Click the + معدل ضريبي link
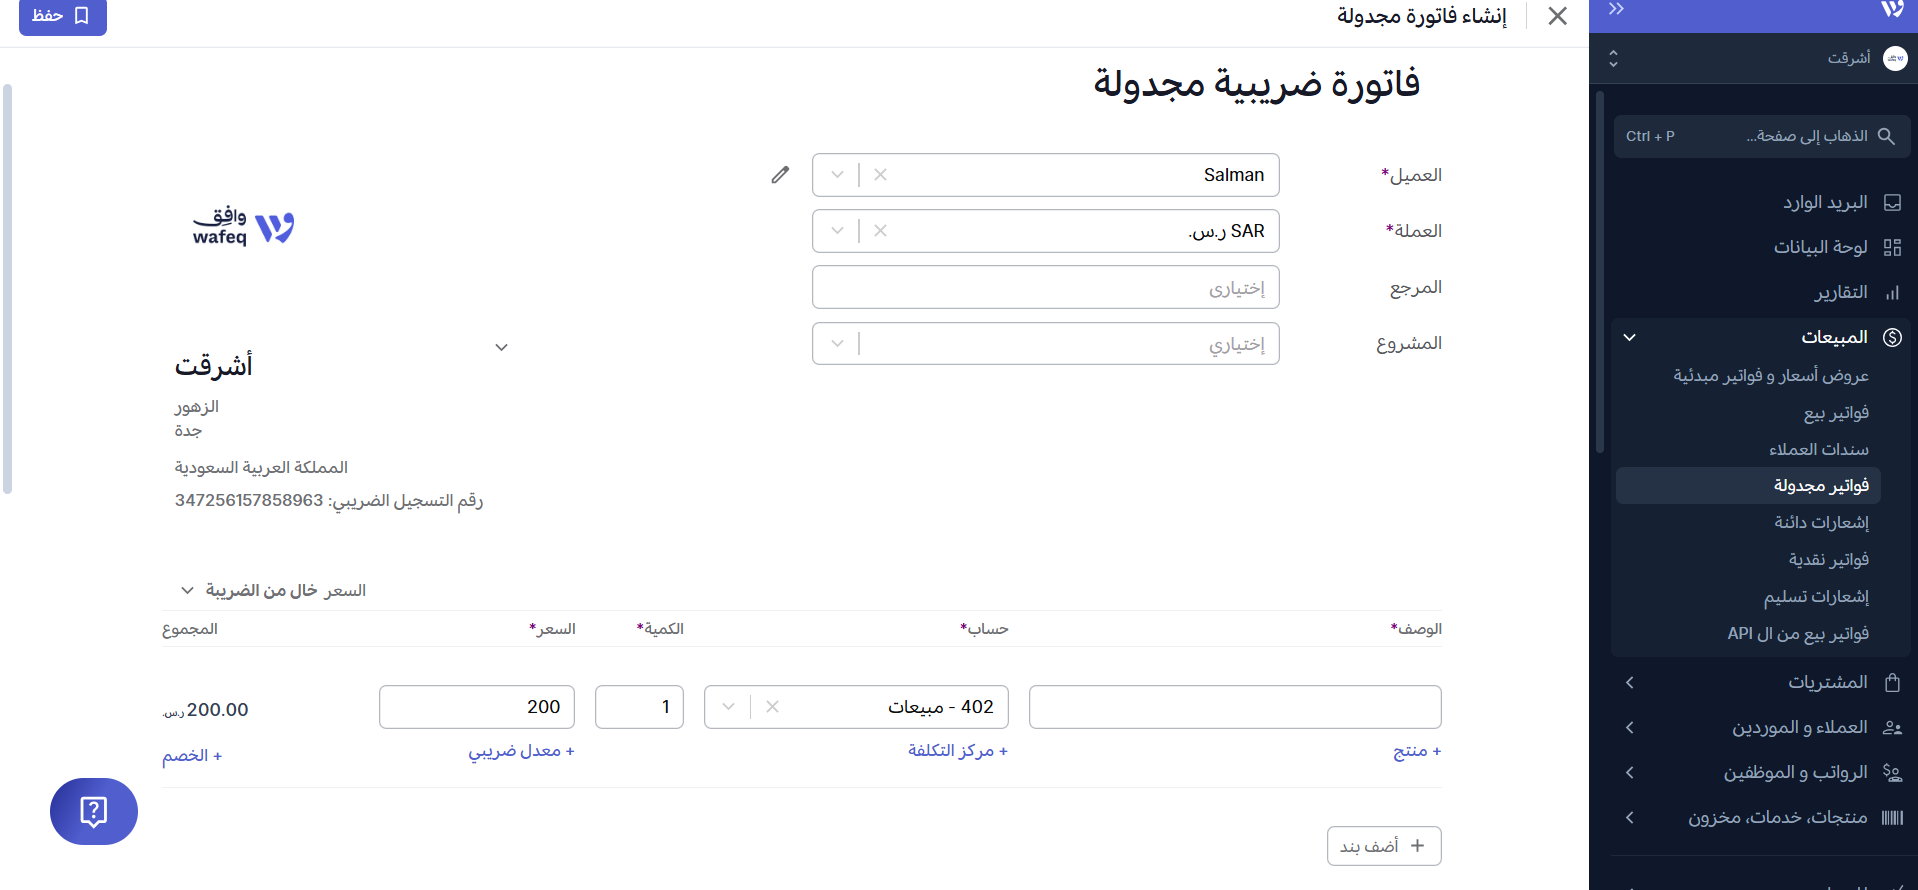 pos(521,751)
